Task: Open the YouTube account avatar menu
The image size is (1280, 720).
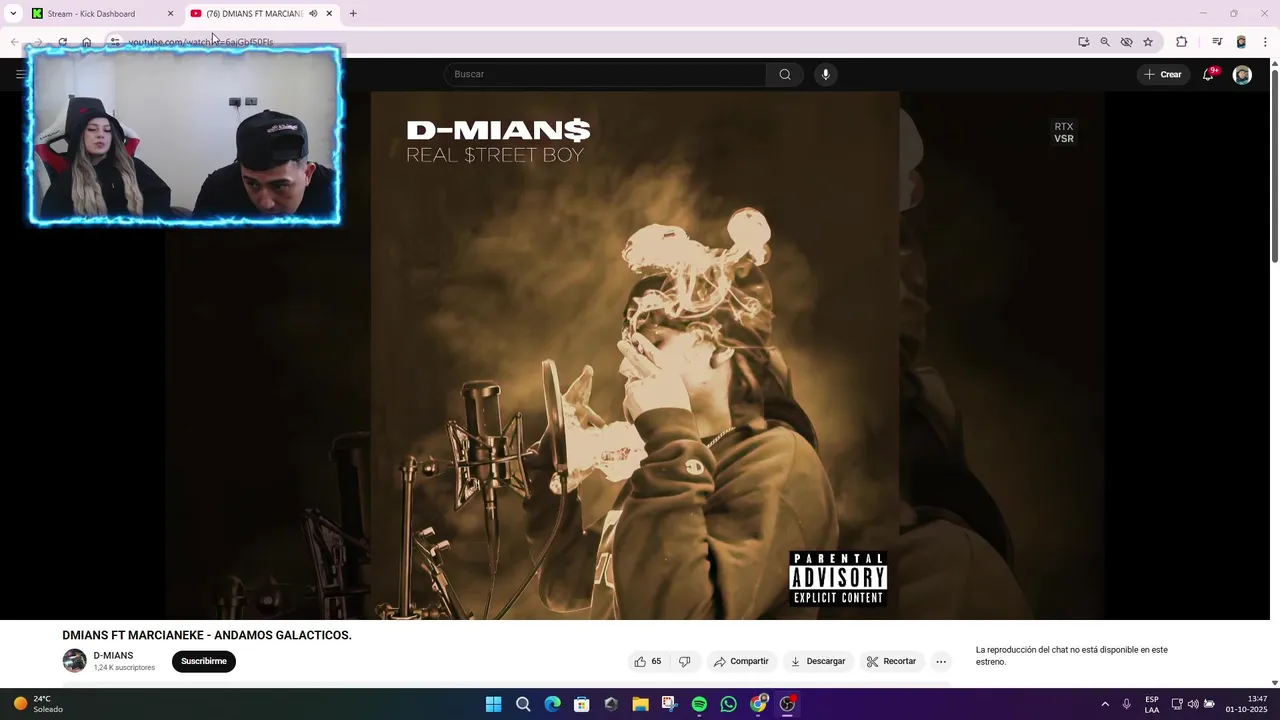Action: (1242, 74)
